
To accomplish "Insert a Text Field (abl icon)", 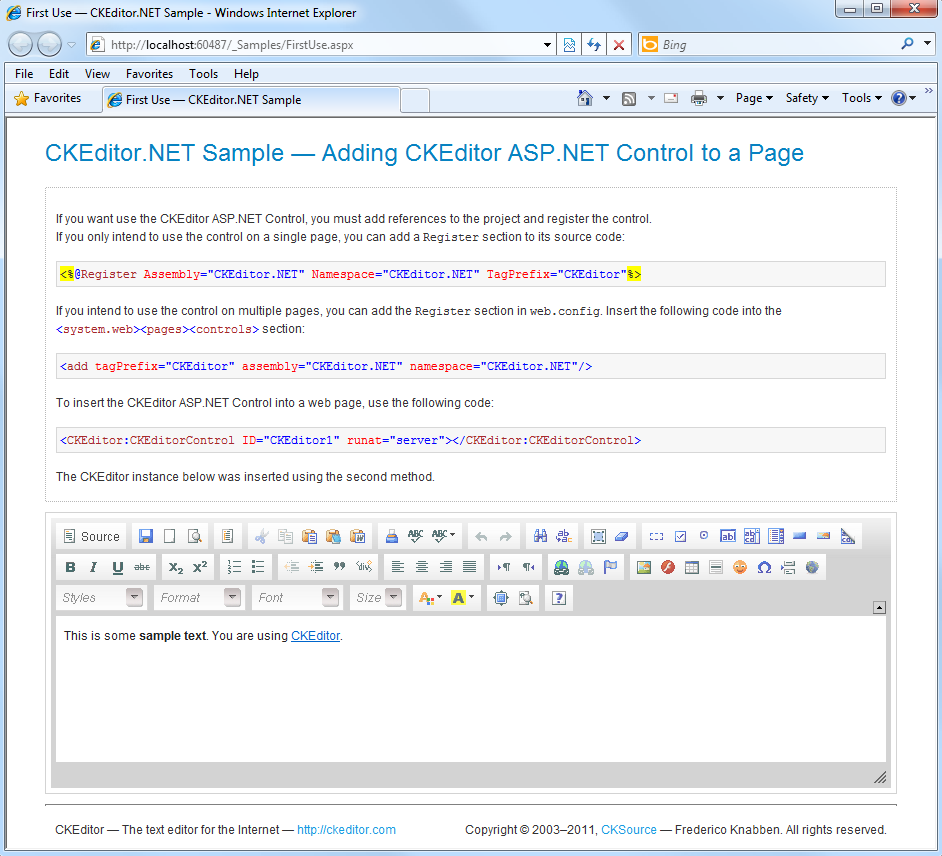I will click(x=728, y=536).
